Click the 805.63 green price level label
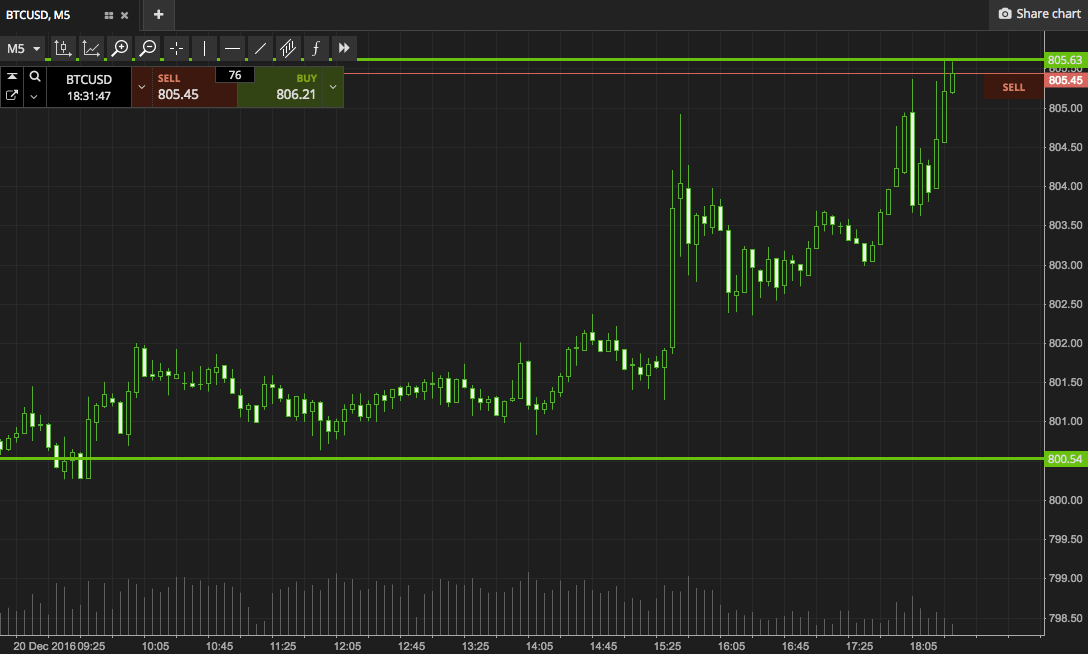 (1064, 60)
